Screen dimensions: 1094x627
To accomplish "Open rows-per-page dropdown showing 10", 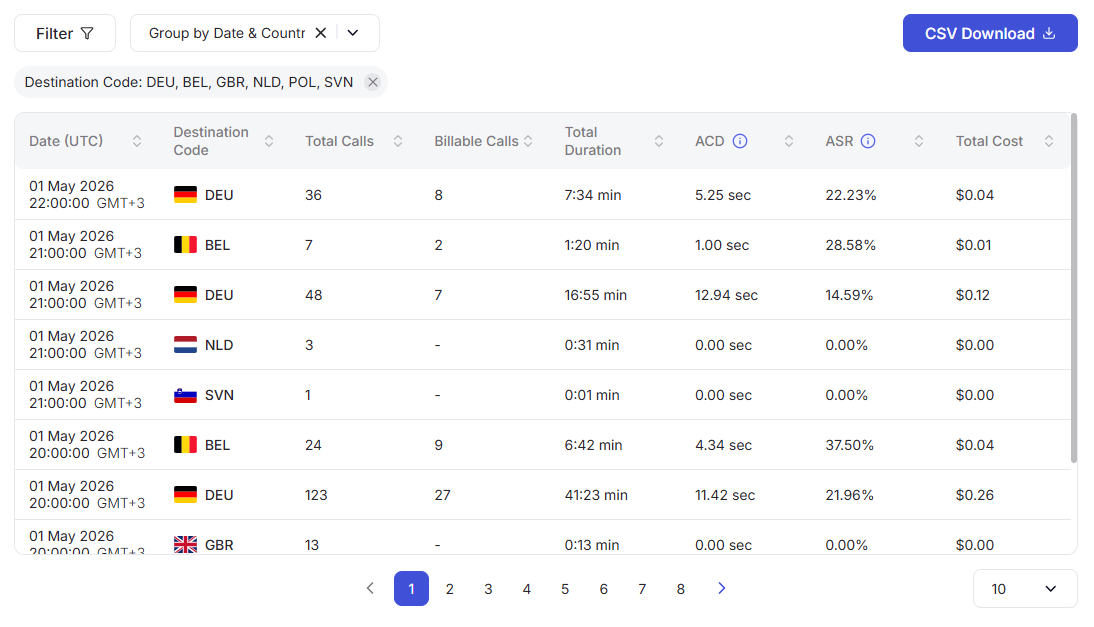I will [1025, 589].
